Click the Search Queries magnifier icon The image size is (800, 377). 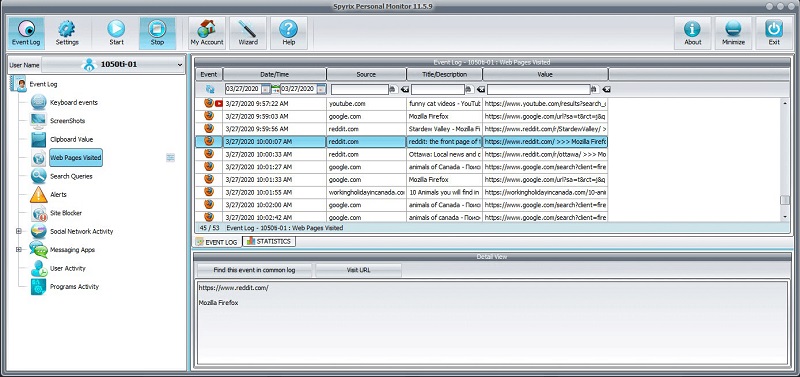pyautogui.click(x=38, y=176)
